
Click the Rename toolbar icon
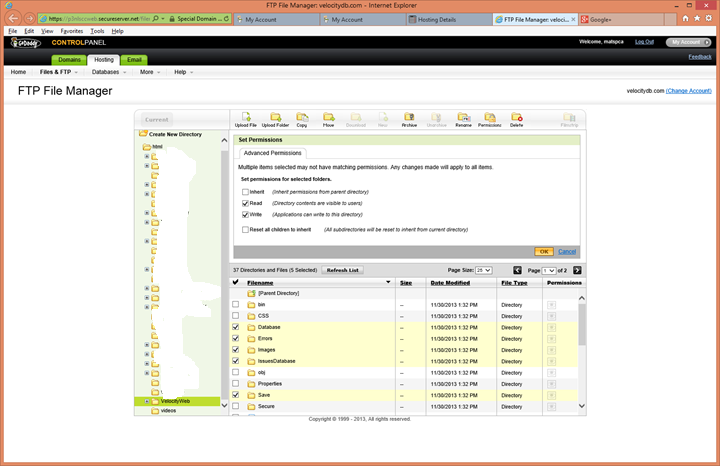point(464,117)
